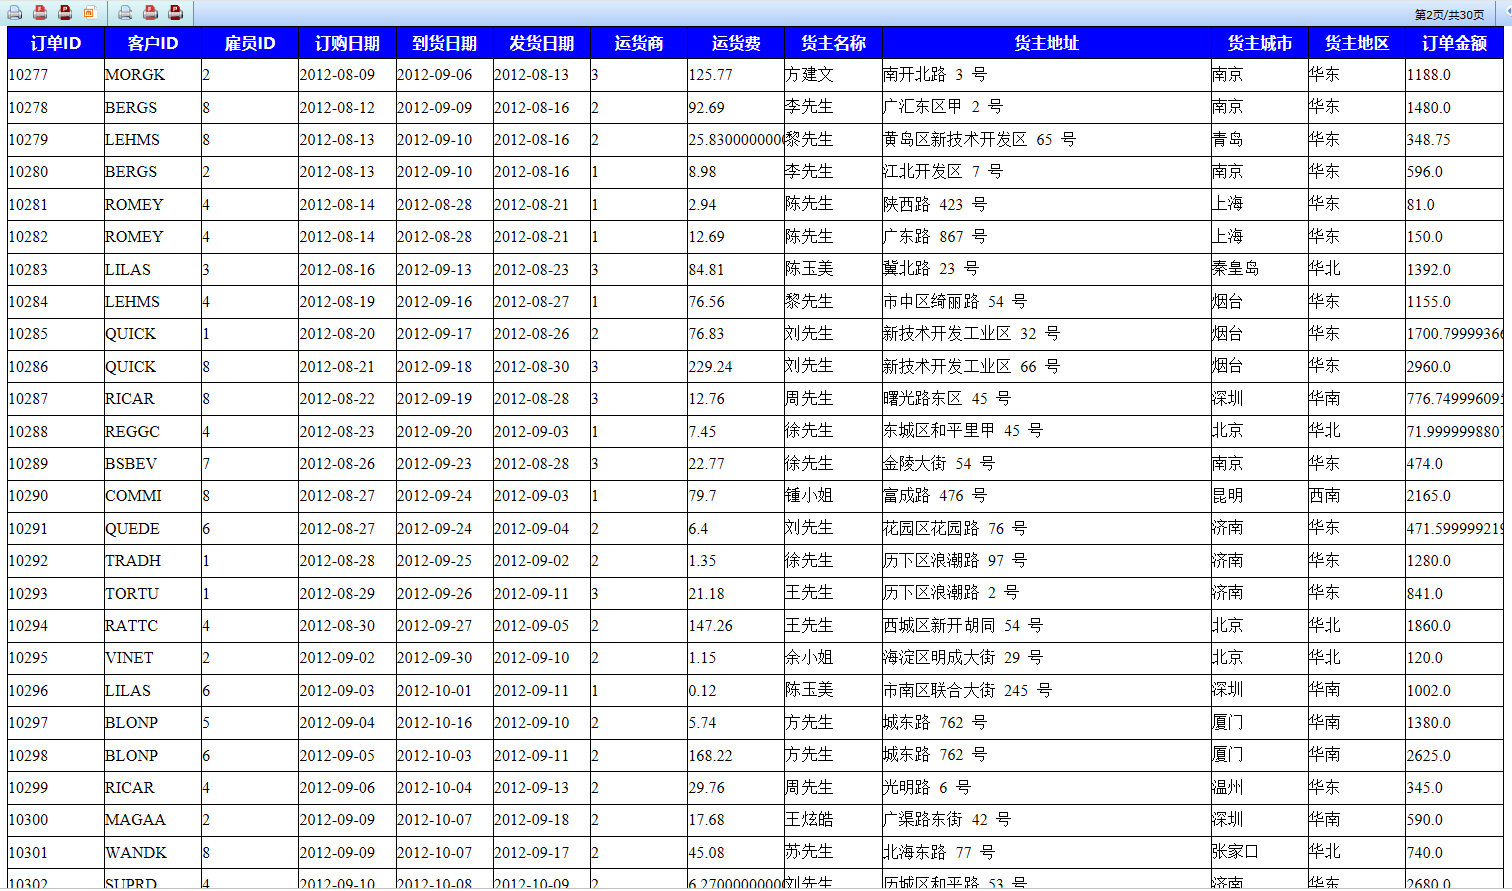
Task: Click the blue printer icon in the three-icon group
Action: [x=125, y=13]
